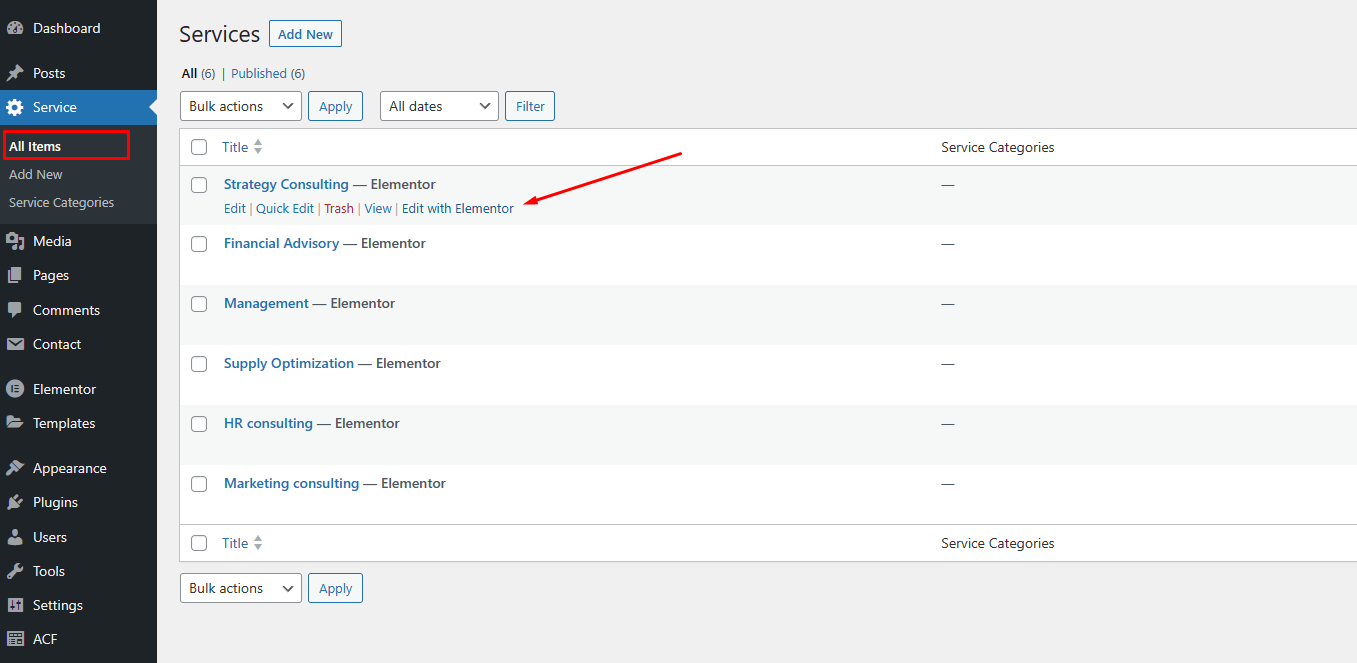Image resolution: width=1357 pixels, height=663 pixels.
Task: Click the Tools wrench icon
Action: click(x=15, y=571)
